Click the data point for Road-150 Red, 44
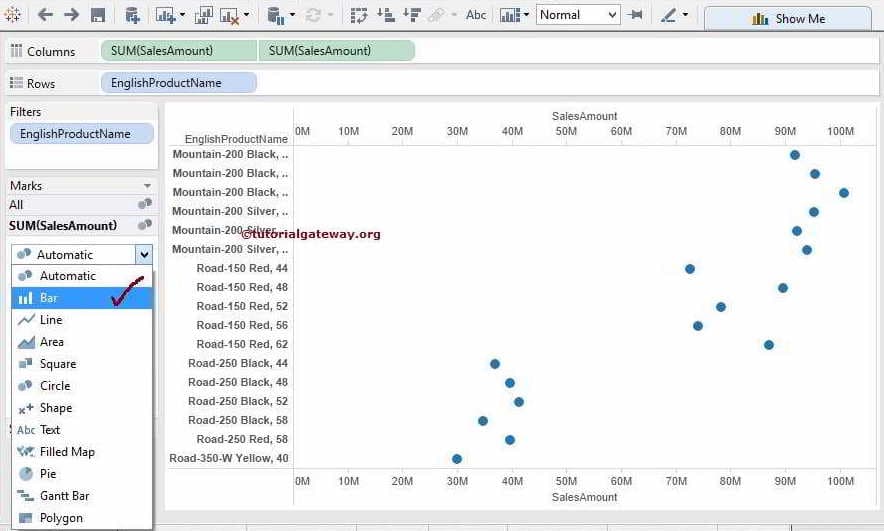 (x=690, y=269)
